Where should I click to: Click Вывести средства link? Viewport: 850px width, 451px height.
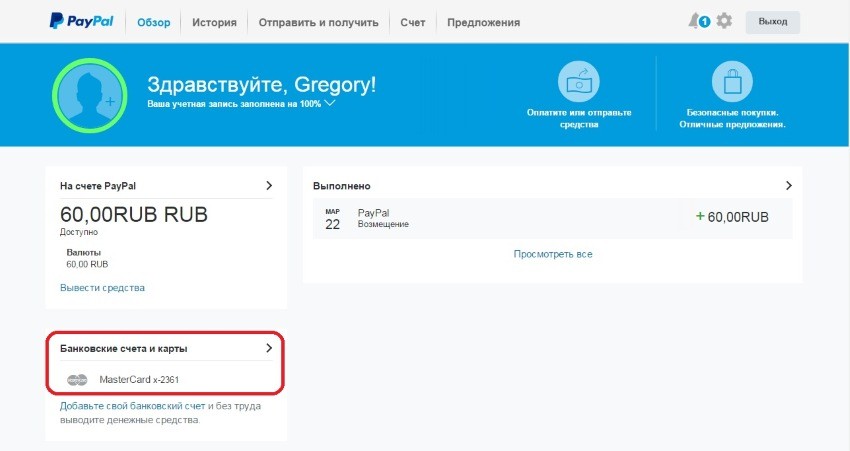[102, 288]
